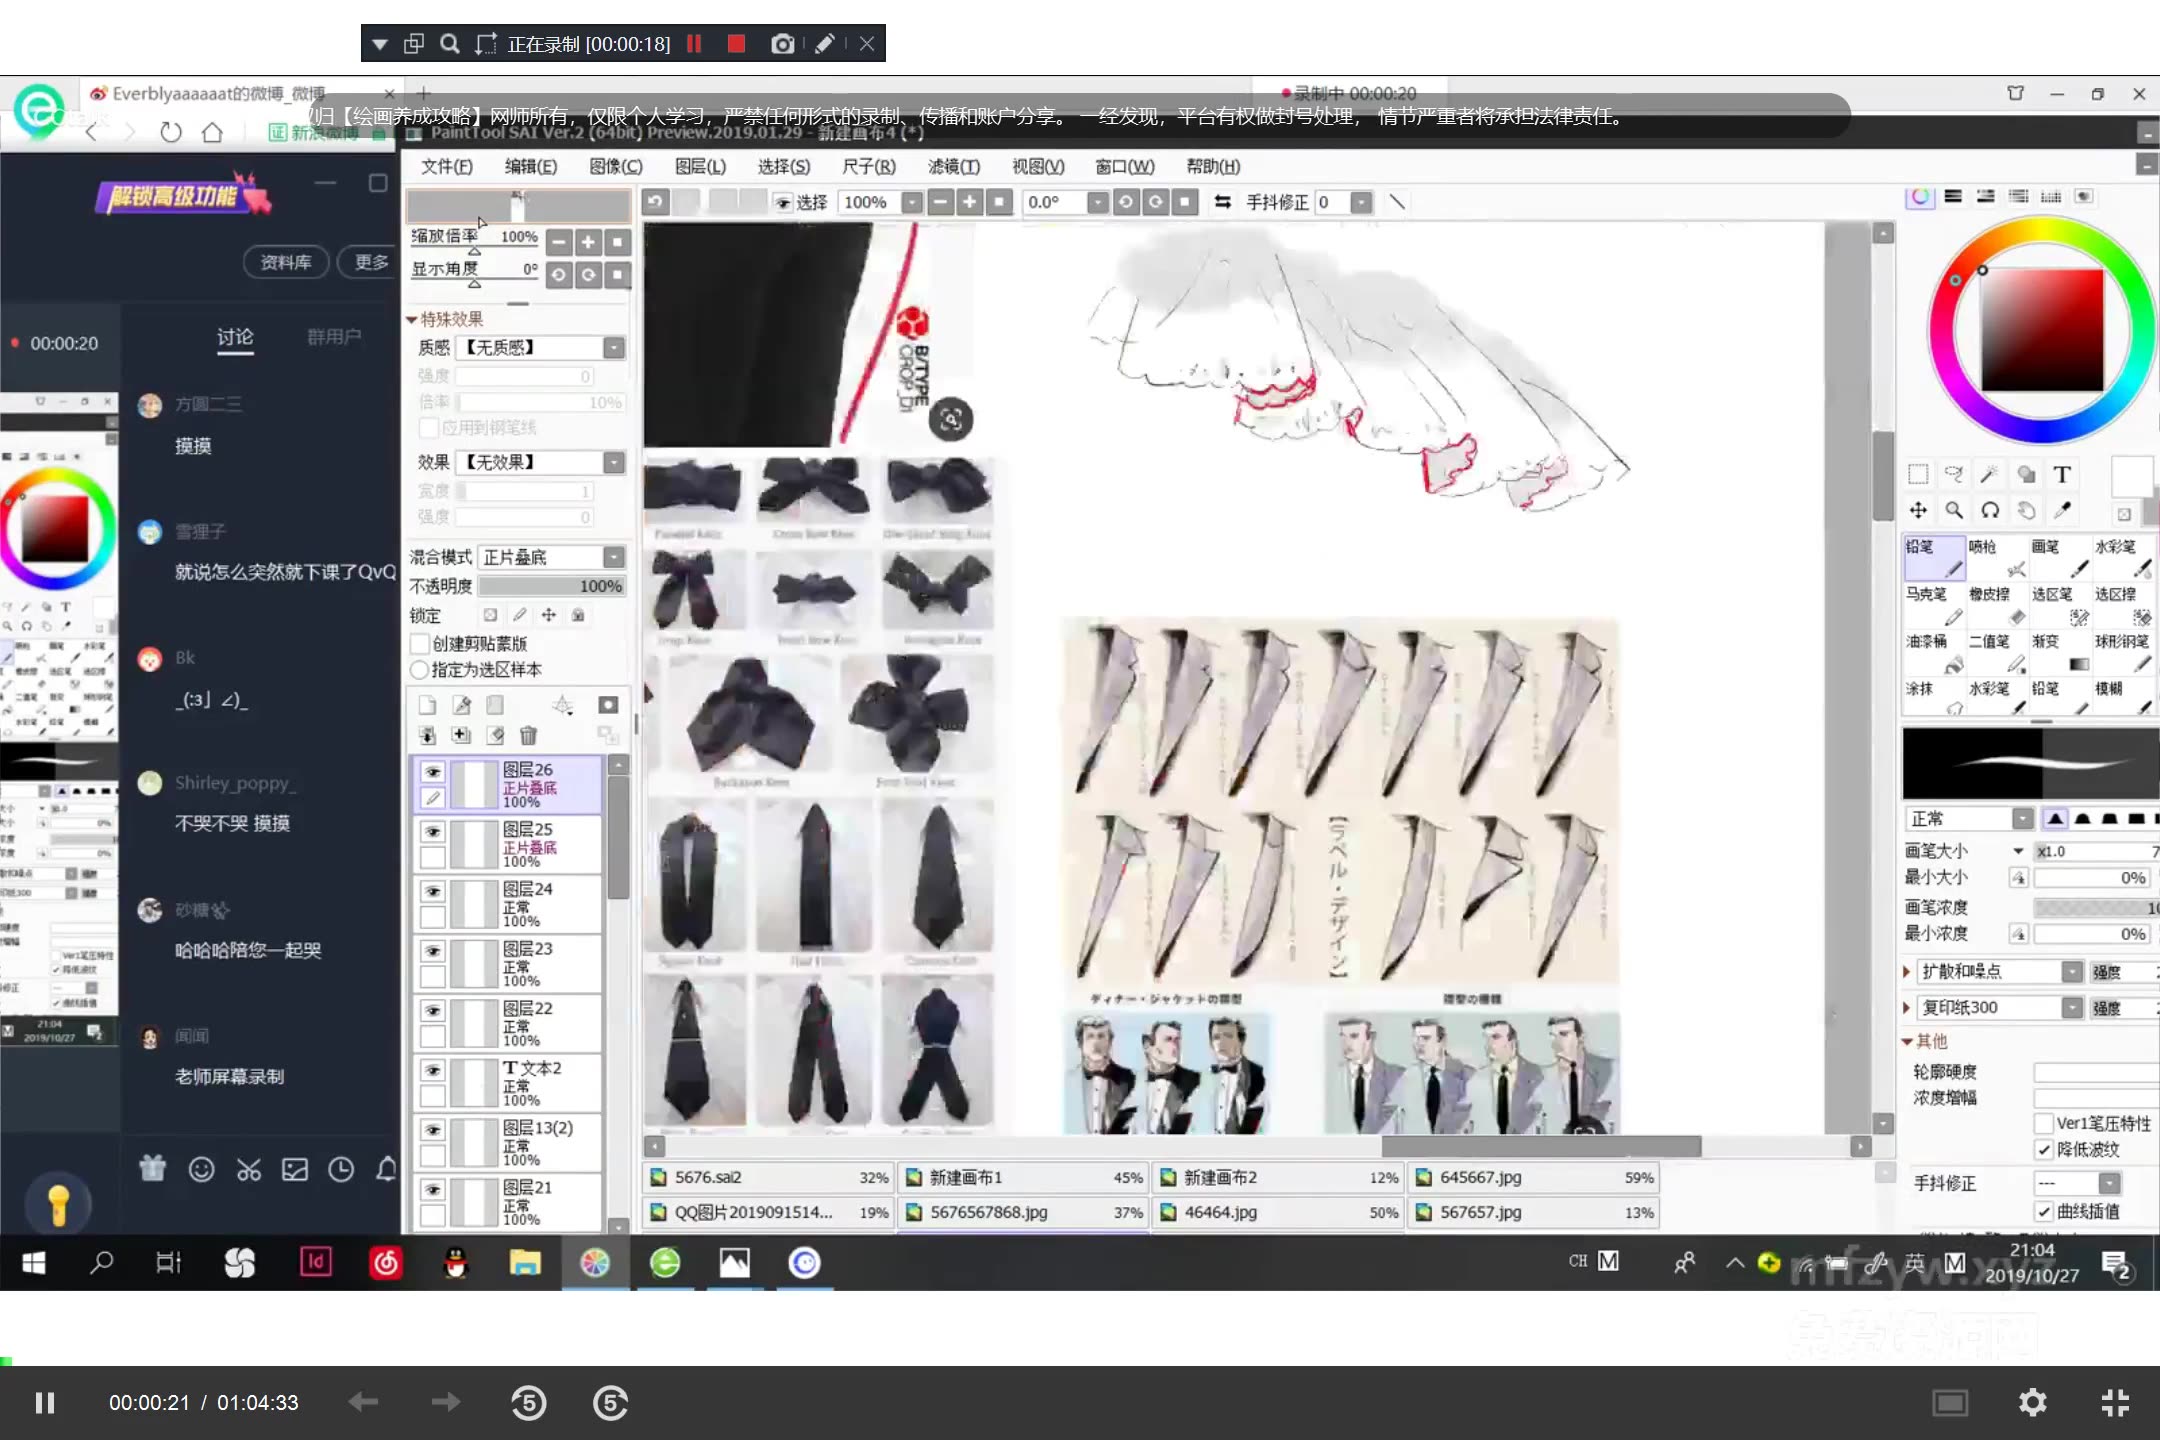Open QQ penguin from taskbar

[456, 1263]
